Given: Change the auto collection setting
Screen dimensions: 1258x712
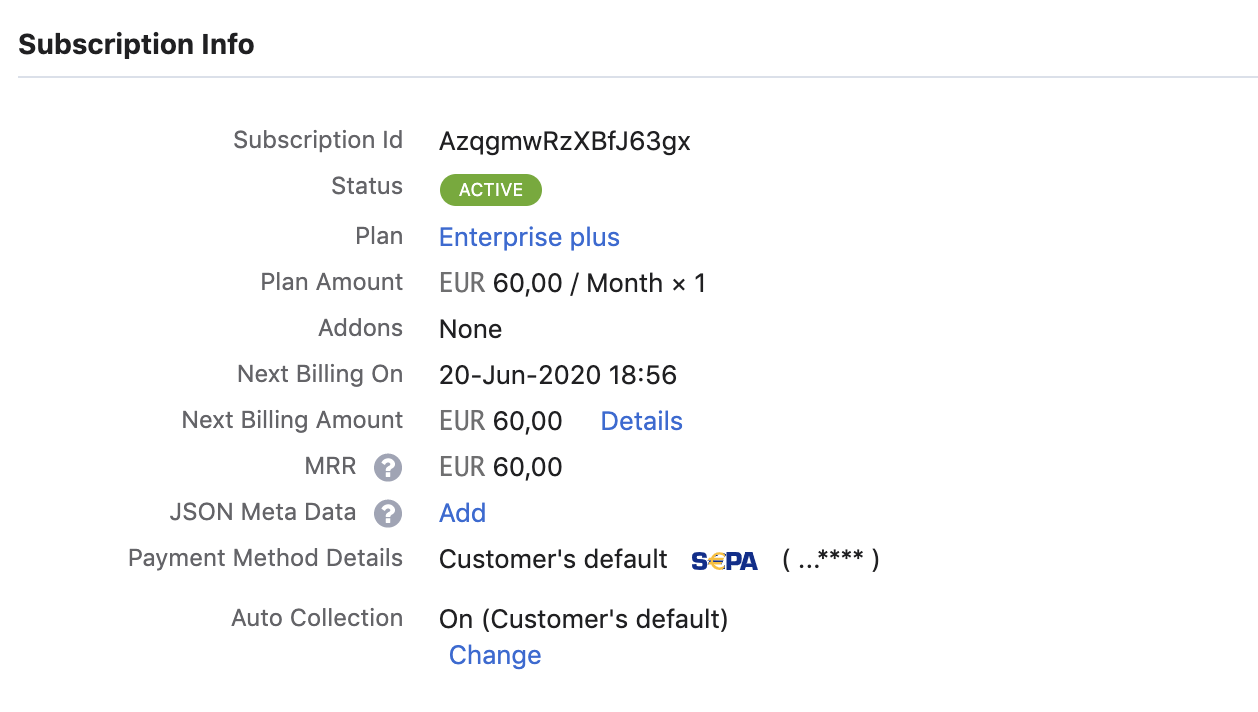Looking at the screenshot, I should point(495,655).
